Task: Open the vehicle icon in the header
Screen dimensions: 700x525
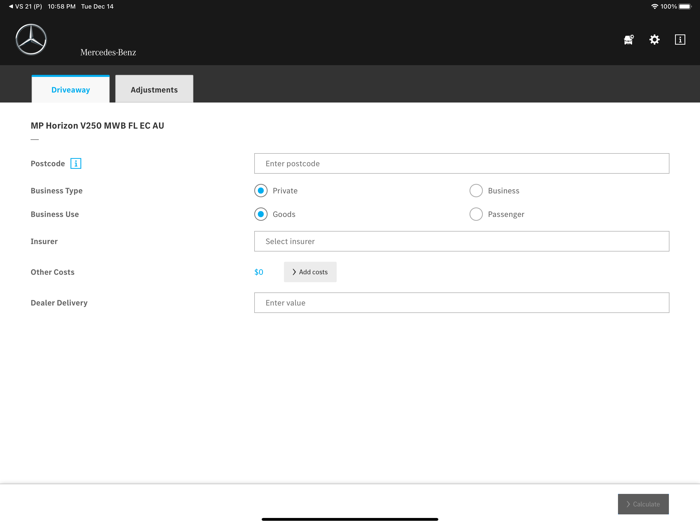Action: tap(628, 40)
